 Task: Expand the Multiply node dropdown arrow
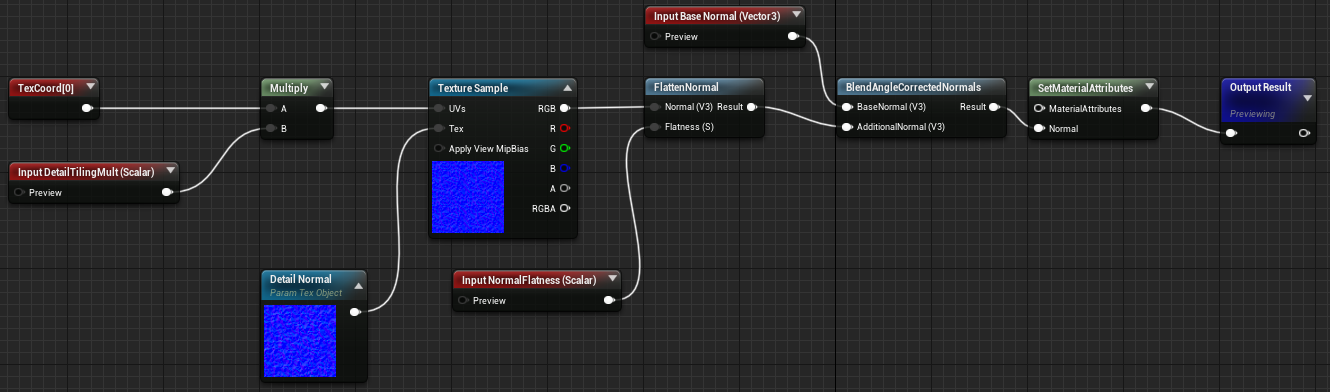[x=324, y=87]
